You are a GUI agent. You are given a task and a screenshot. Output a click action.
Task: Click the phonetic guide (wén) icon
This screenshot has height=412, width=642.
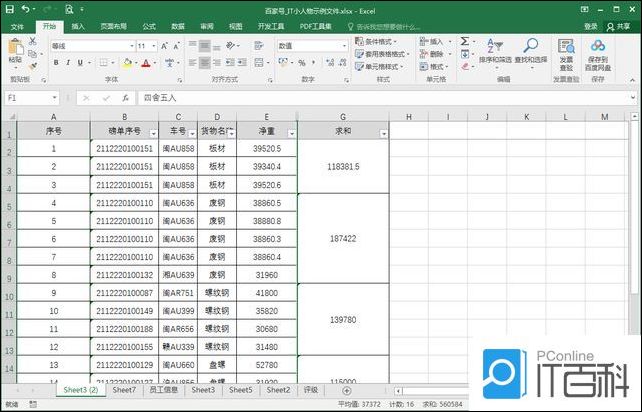170,63
